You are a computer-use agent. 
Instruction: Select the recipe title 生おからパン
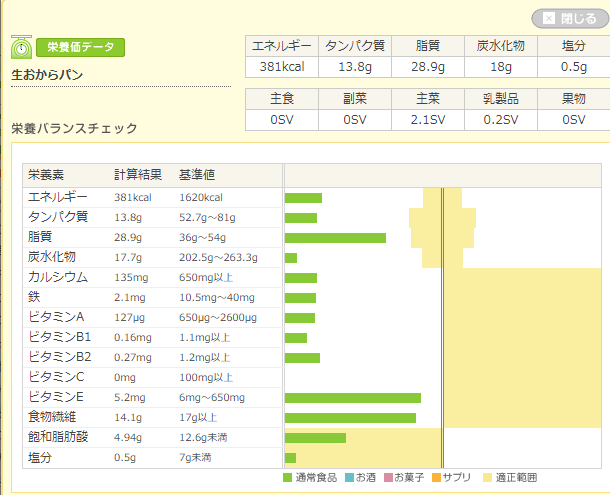click(47, 75)
